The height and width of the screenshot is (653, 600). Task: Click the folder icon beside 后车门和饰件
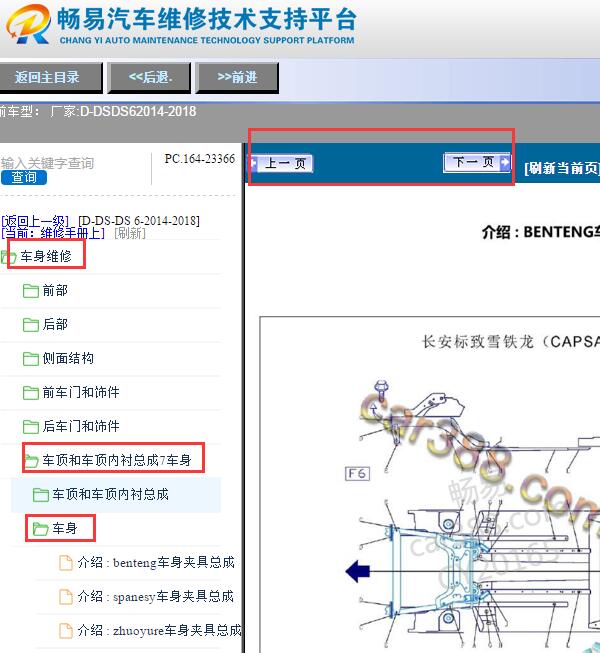31,426
